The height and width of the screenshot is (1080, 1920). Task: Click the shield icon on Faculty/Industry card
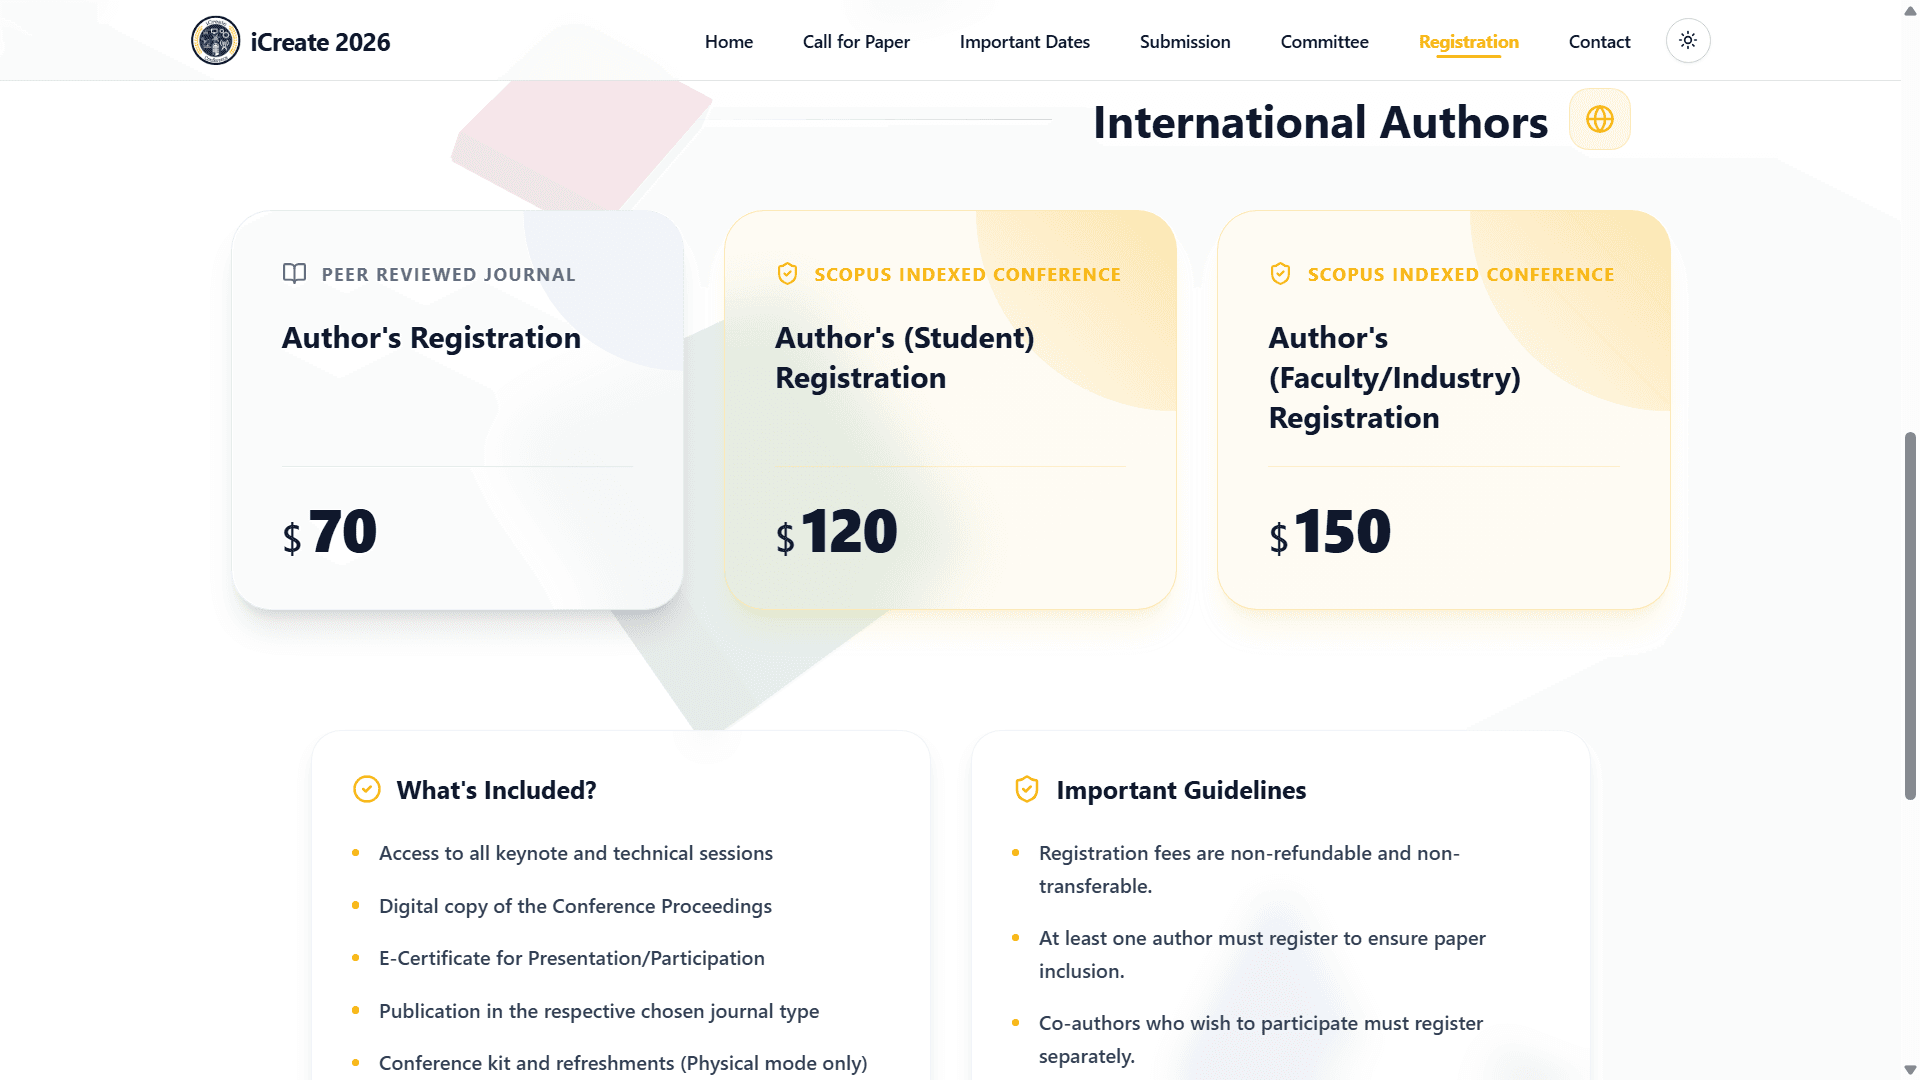point(1280,274)
